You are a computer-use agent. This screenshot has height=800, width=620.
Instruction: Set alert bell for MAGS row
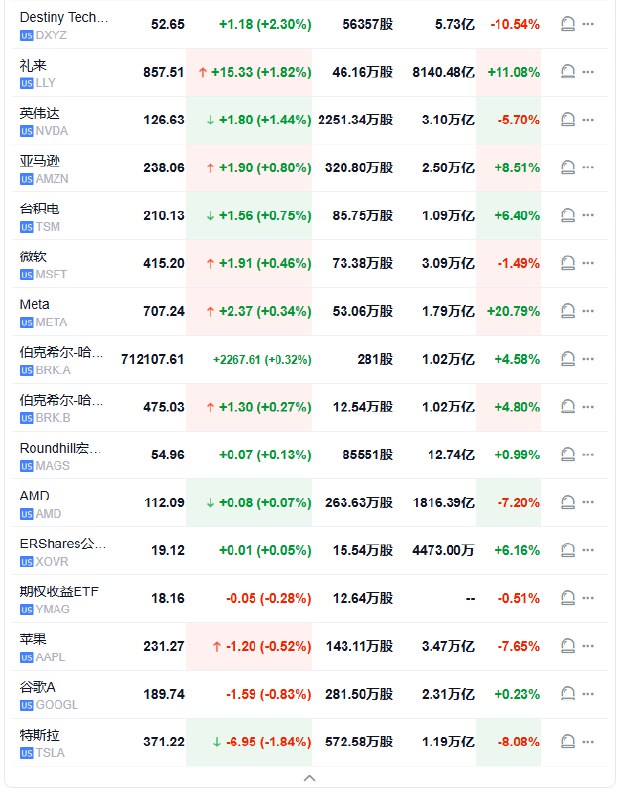[567, 455]
